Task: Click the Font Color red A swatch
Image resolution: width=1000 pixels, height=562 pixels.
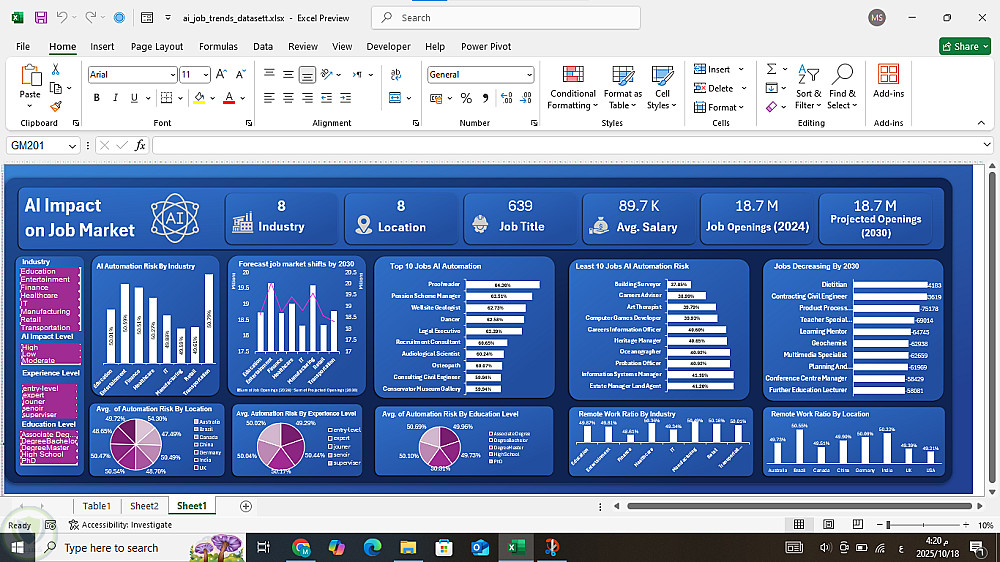Action: (x=229, y=98)
